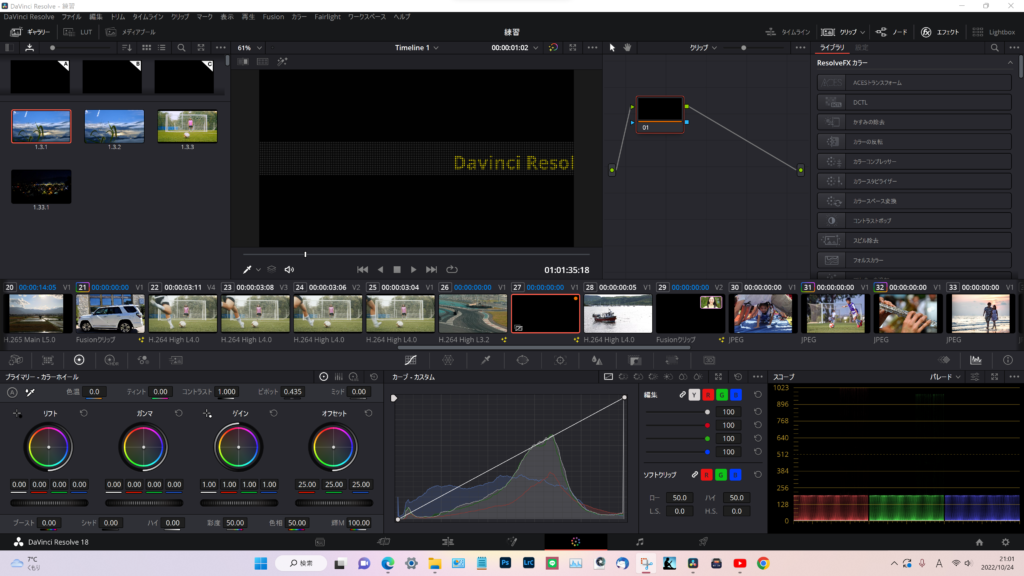Select the hand pan tool in node editor
The height and width of the screenshot is (576, 1024).
pyautogui.click(x=627, y=48)
